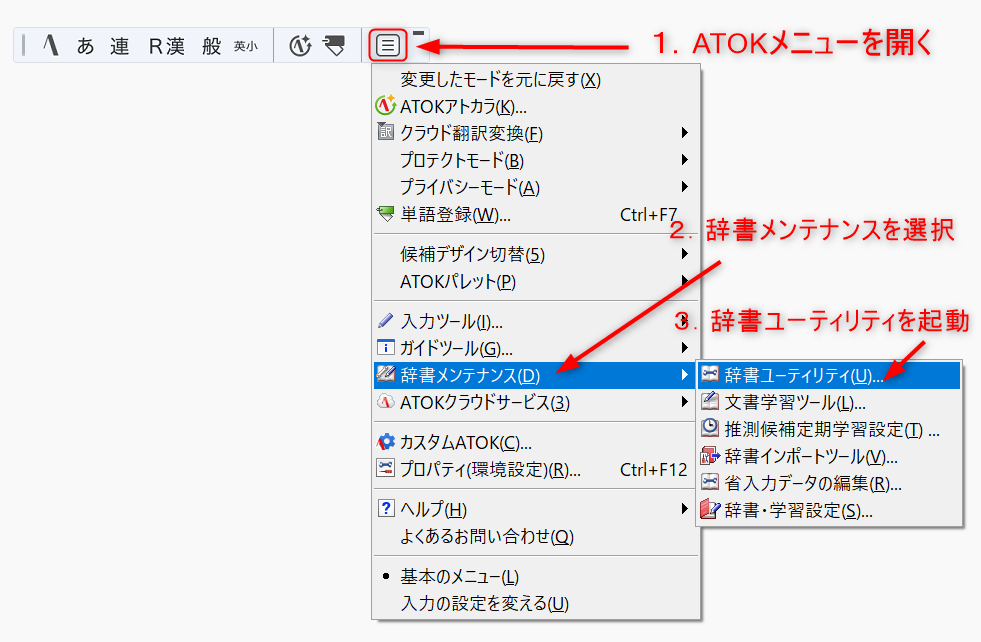This screenshot has height=642, width=981.
Task: Click the 辞書インポートツール icon
Action: [709, 456]
